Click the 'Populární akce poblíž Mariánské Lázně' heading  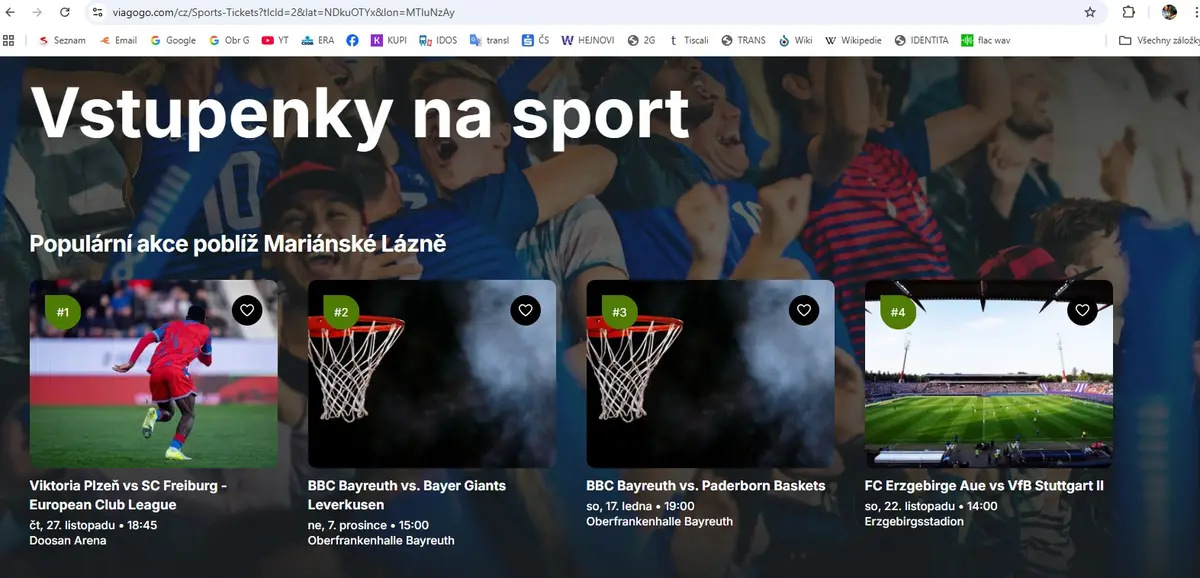click(238, 243)
